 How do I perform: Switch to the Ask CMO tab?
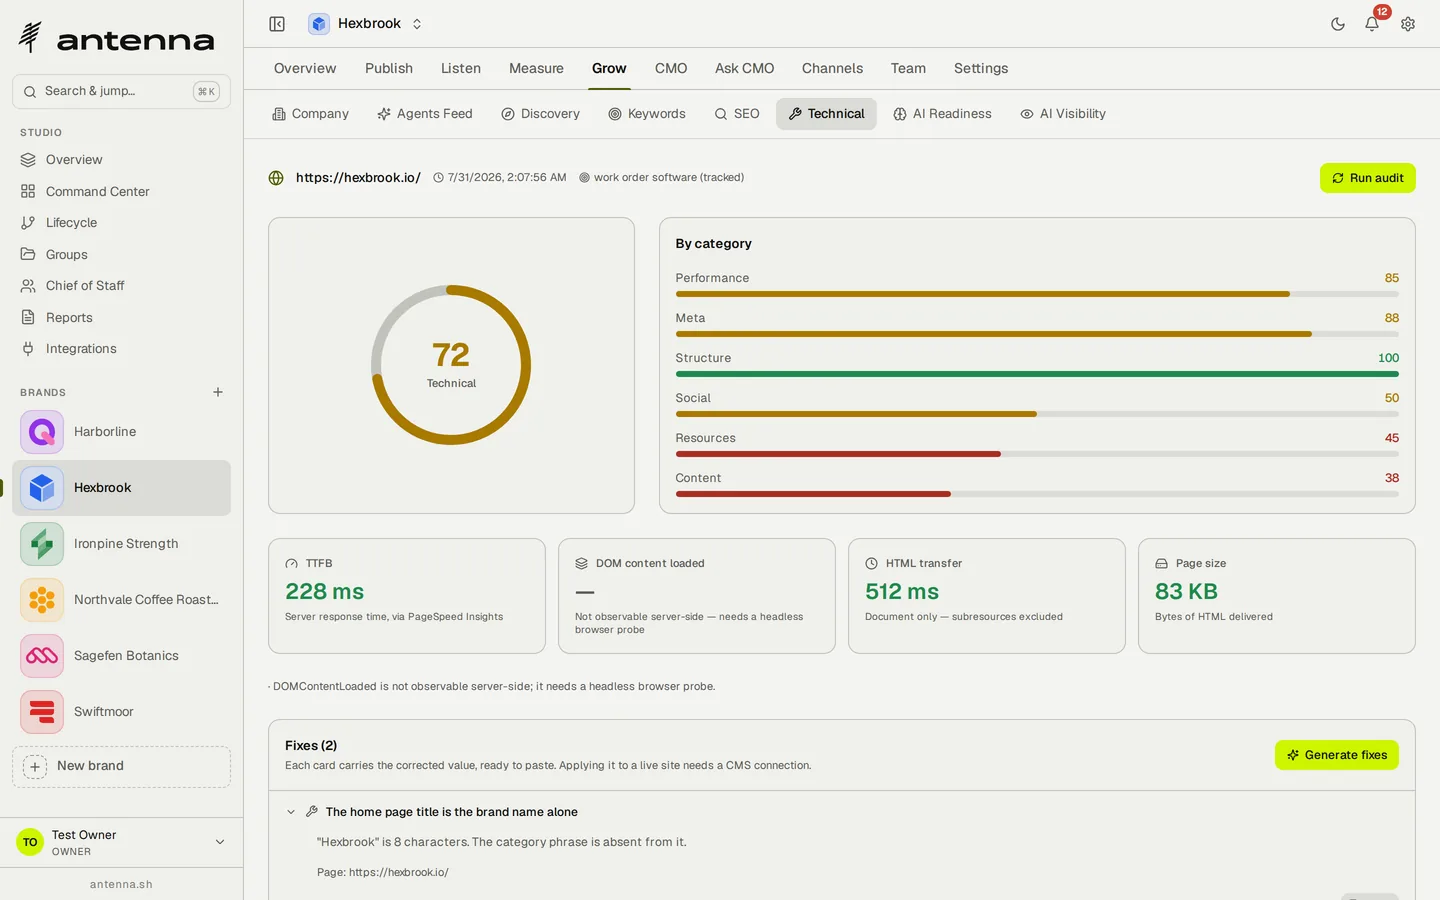pyautogui.click(x=745, y=68)
